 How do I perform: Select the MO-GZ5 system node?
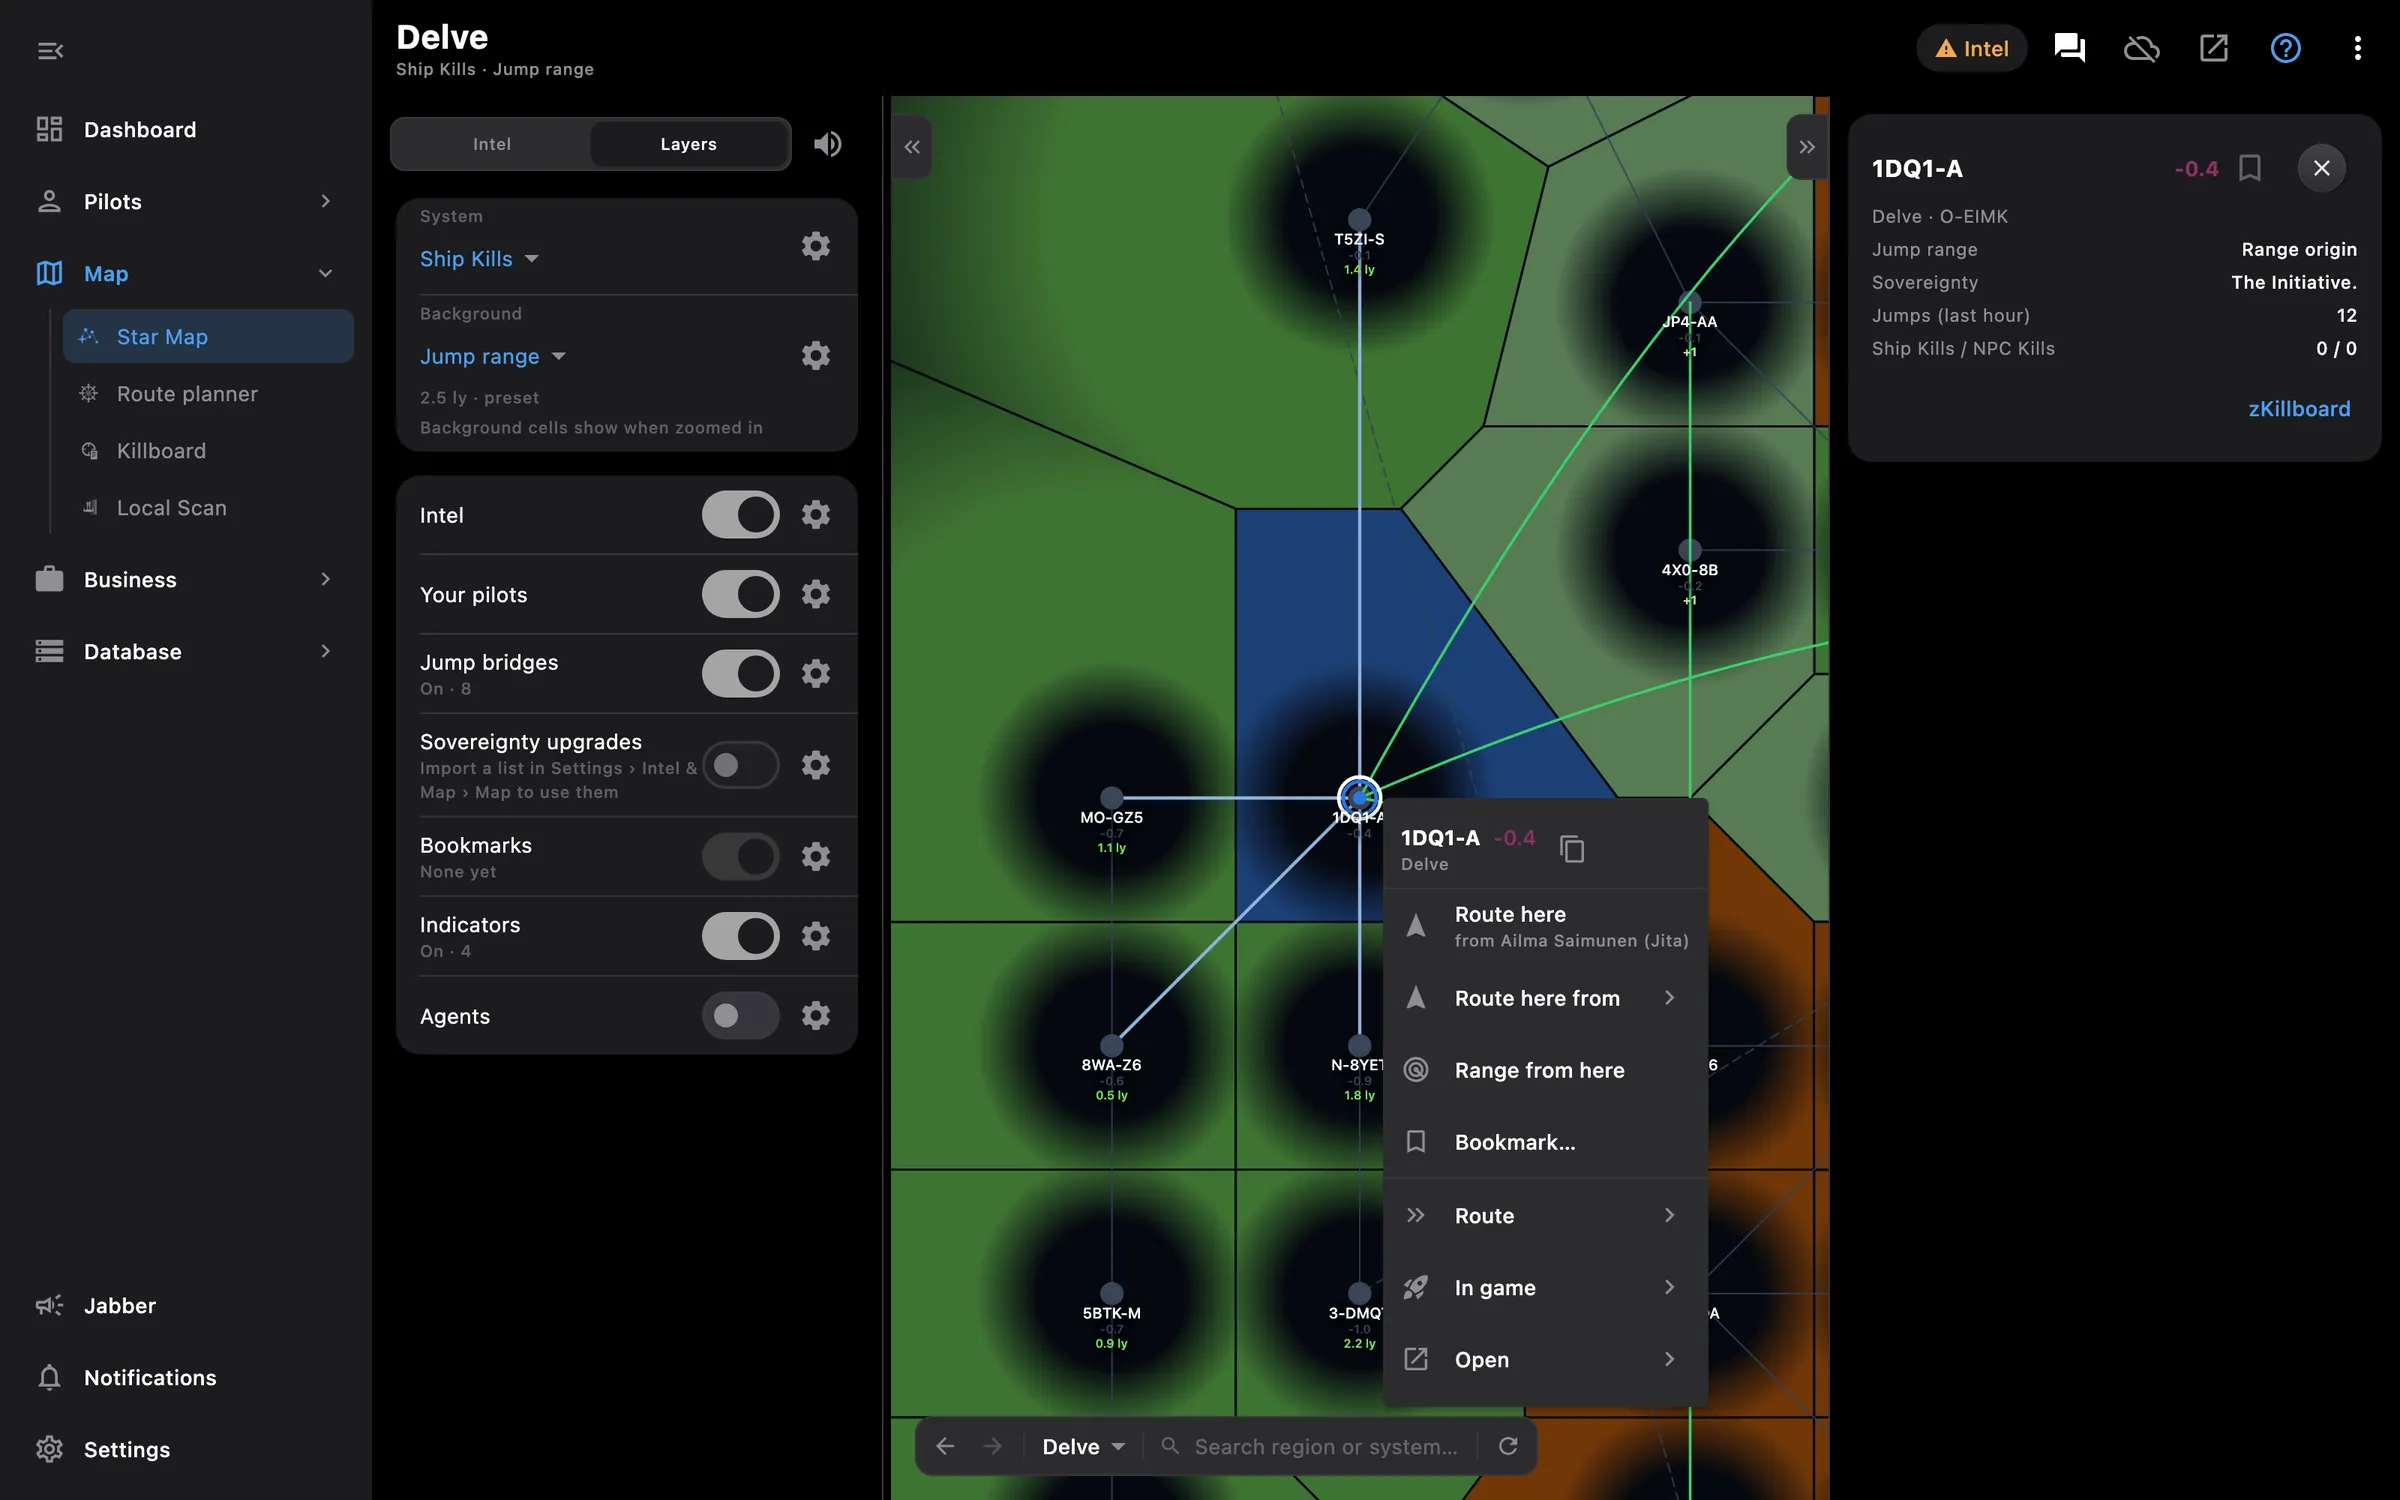pos(1111,797)
